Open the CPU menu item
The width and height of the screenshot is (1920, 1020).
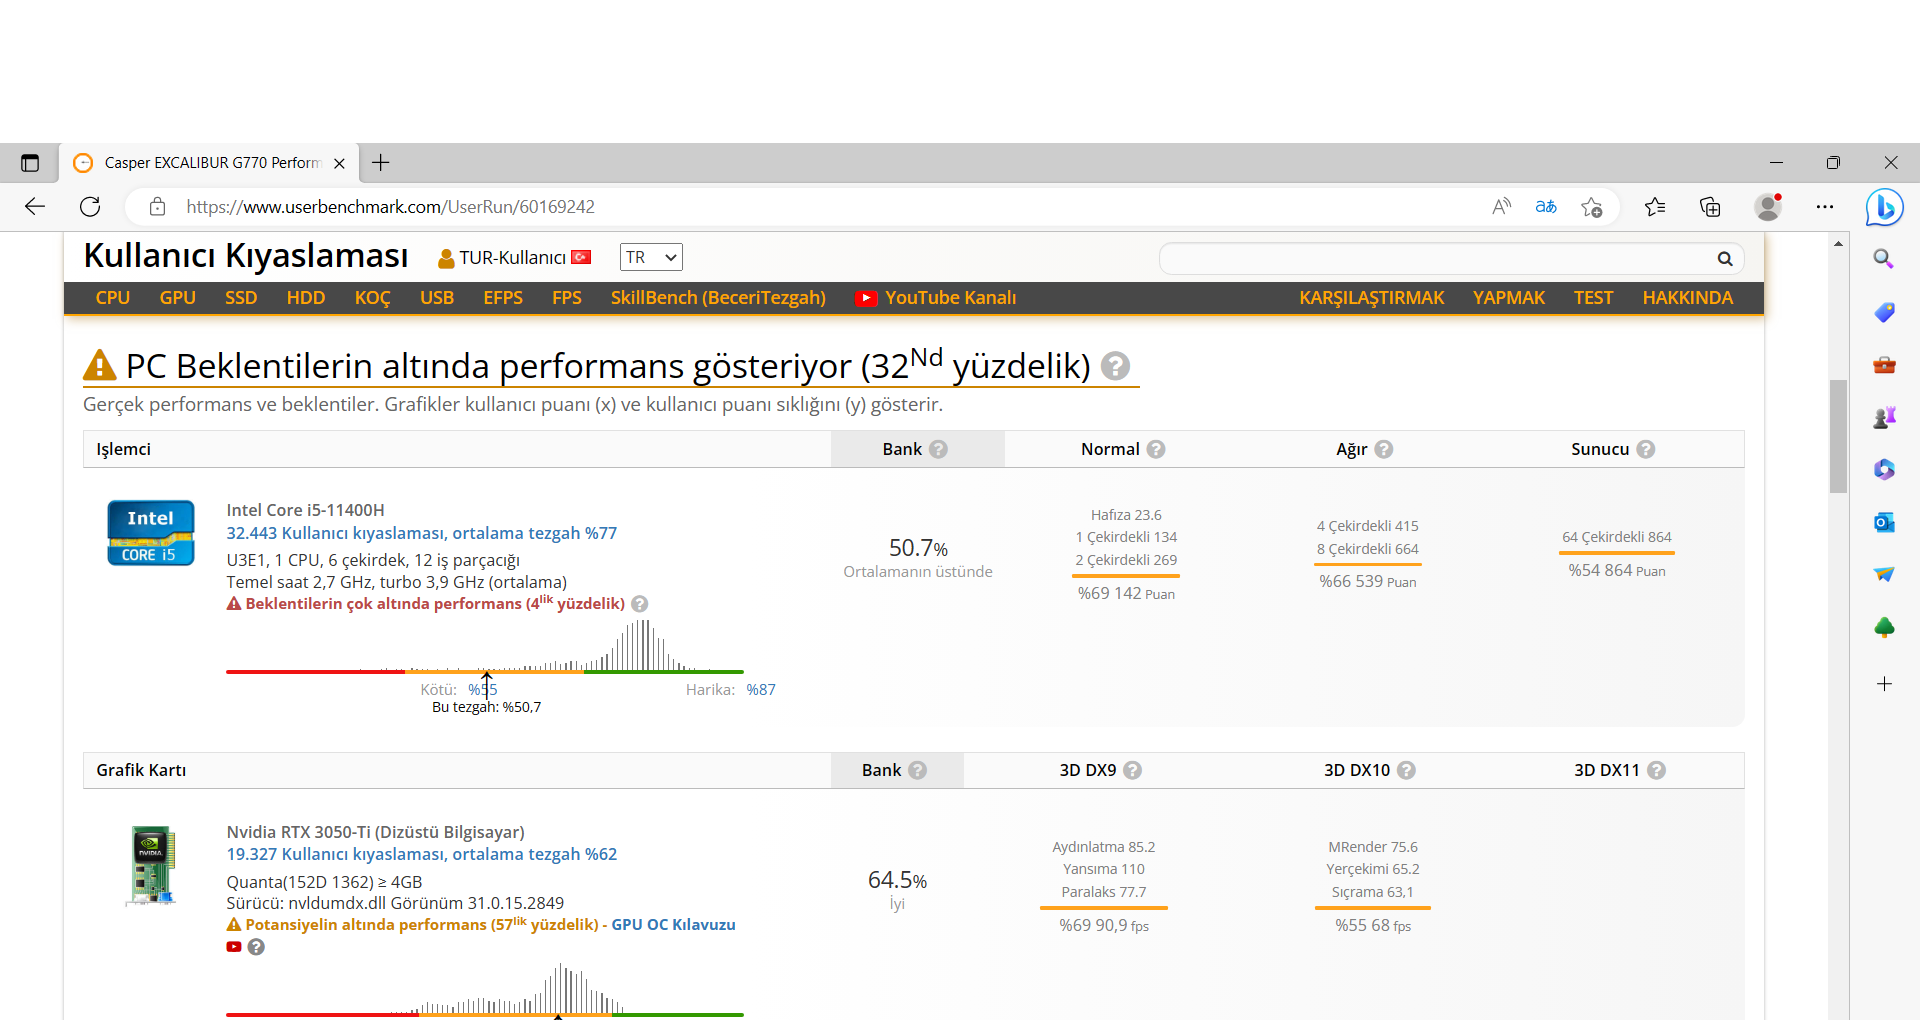click(113, 298)
